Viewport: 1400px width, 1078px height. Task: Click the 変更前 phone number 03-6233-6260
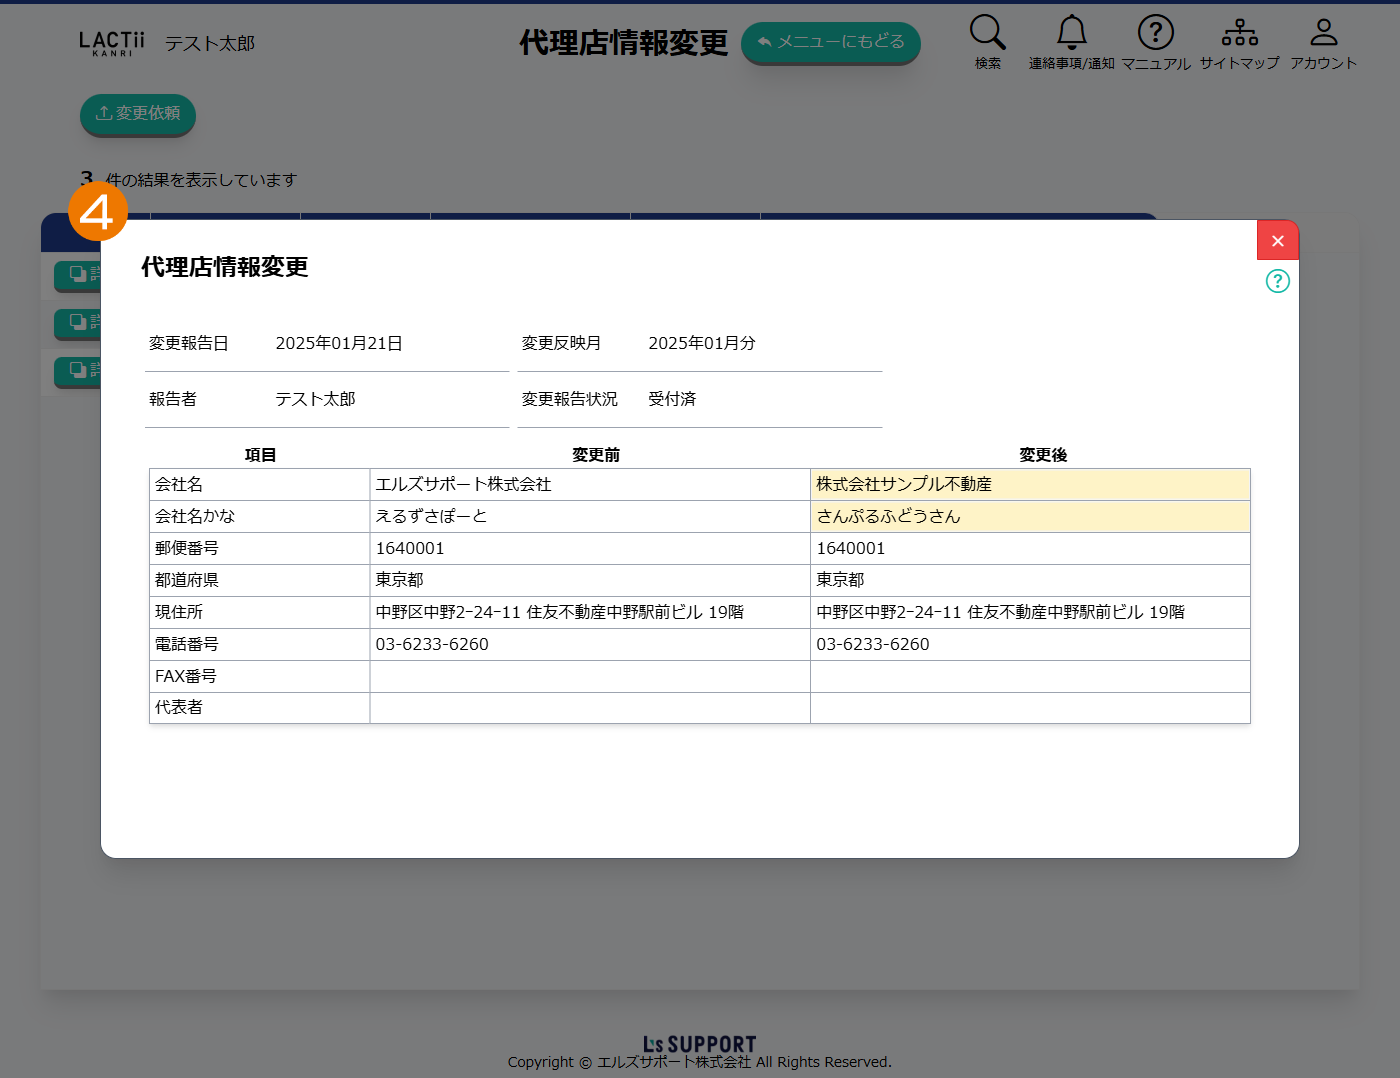tap(432, 644)
